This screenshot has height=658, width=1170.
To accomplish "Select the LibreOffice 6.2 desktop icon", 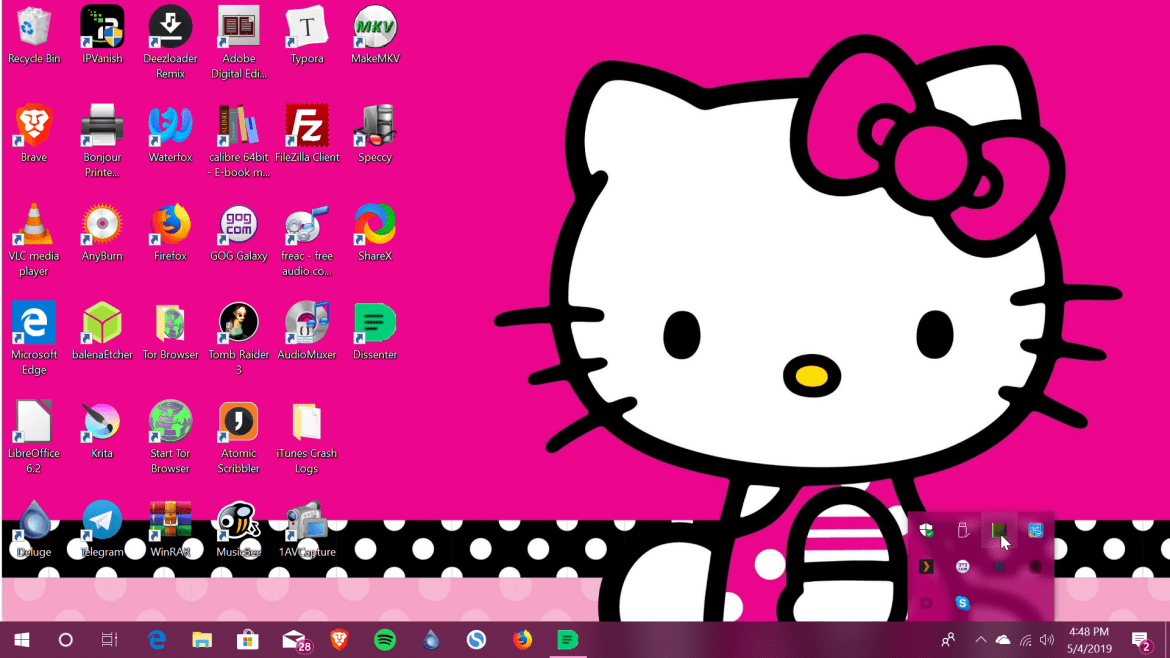I will click(x=34, y=436).
